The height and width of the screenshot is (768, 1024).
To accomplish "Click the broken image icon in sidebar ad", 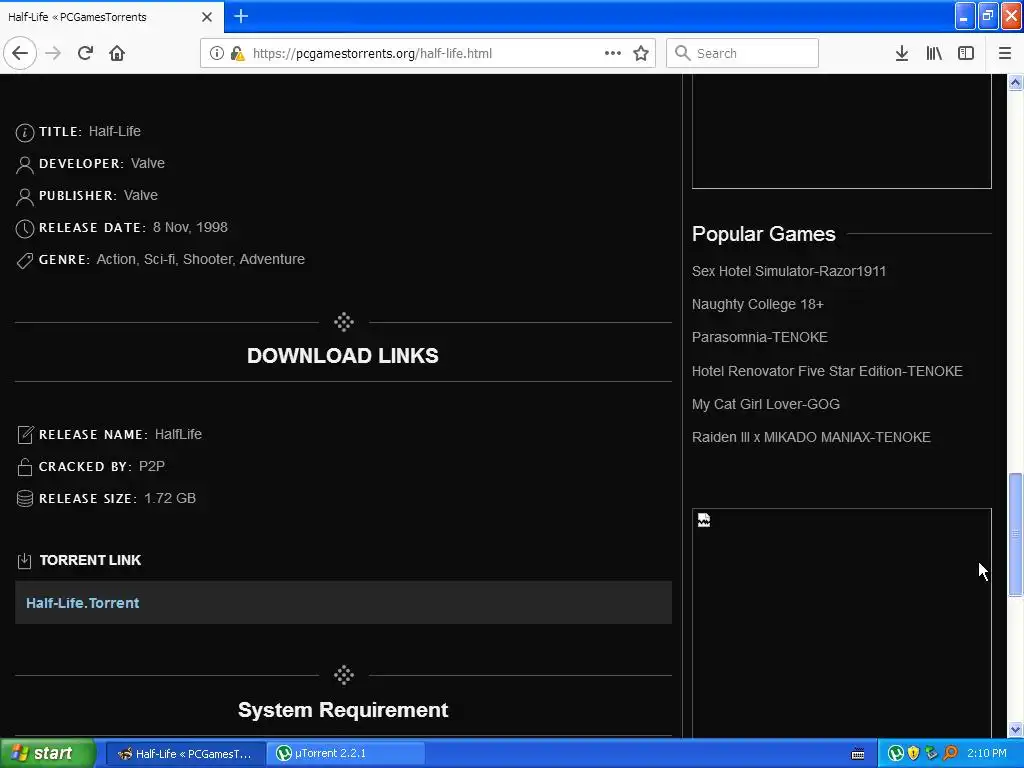I will 703,520.
